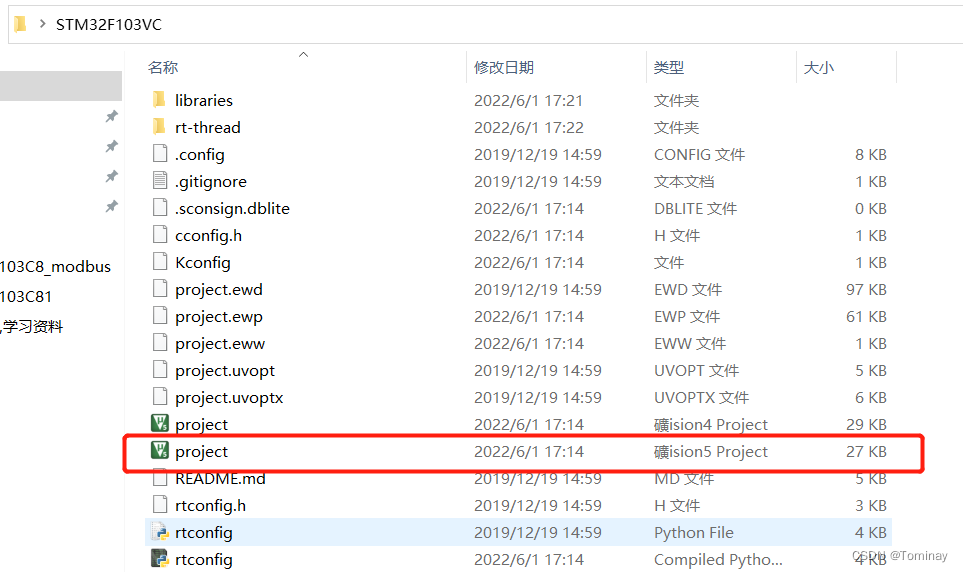Viewport: 963px width, 572px height.
Task: Open the 103C81 sidebar item
Action: [x=26, y=297]
